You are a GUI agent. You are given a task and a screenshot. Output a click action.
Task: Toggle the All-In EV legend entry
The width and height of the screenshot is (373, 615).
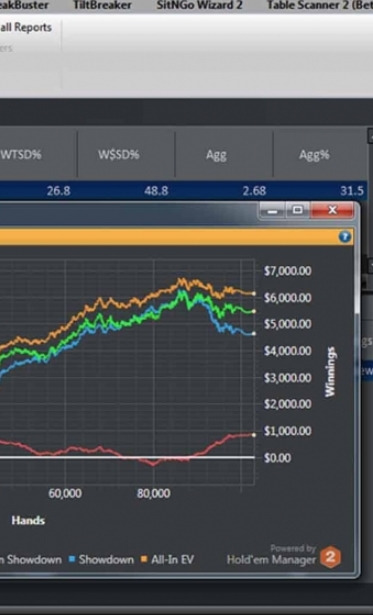coord(167,559)
